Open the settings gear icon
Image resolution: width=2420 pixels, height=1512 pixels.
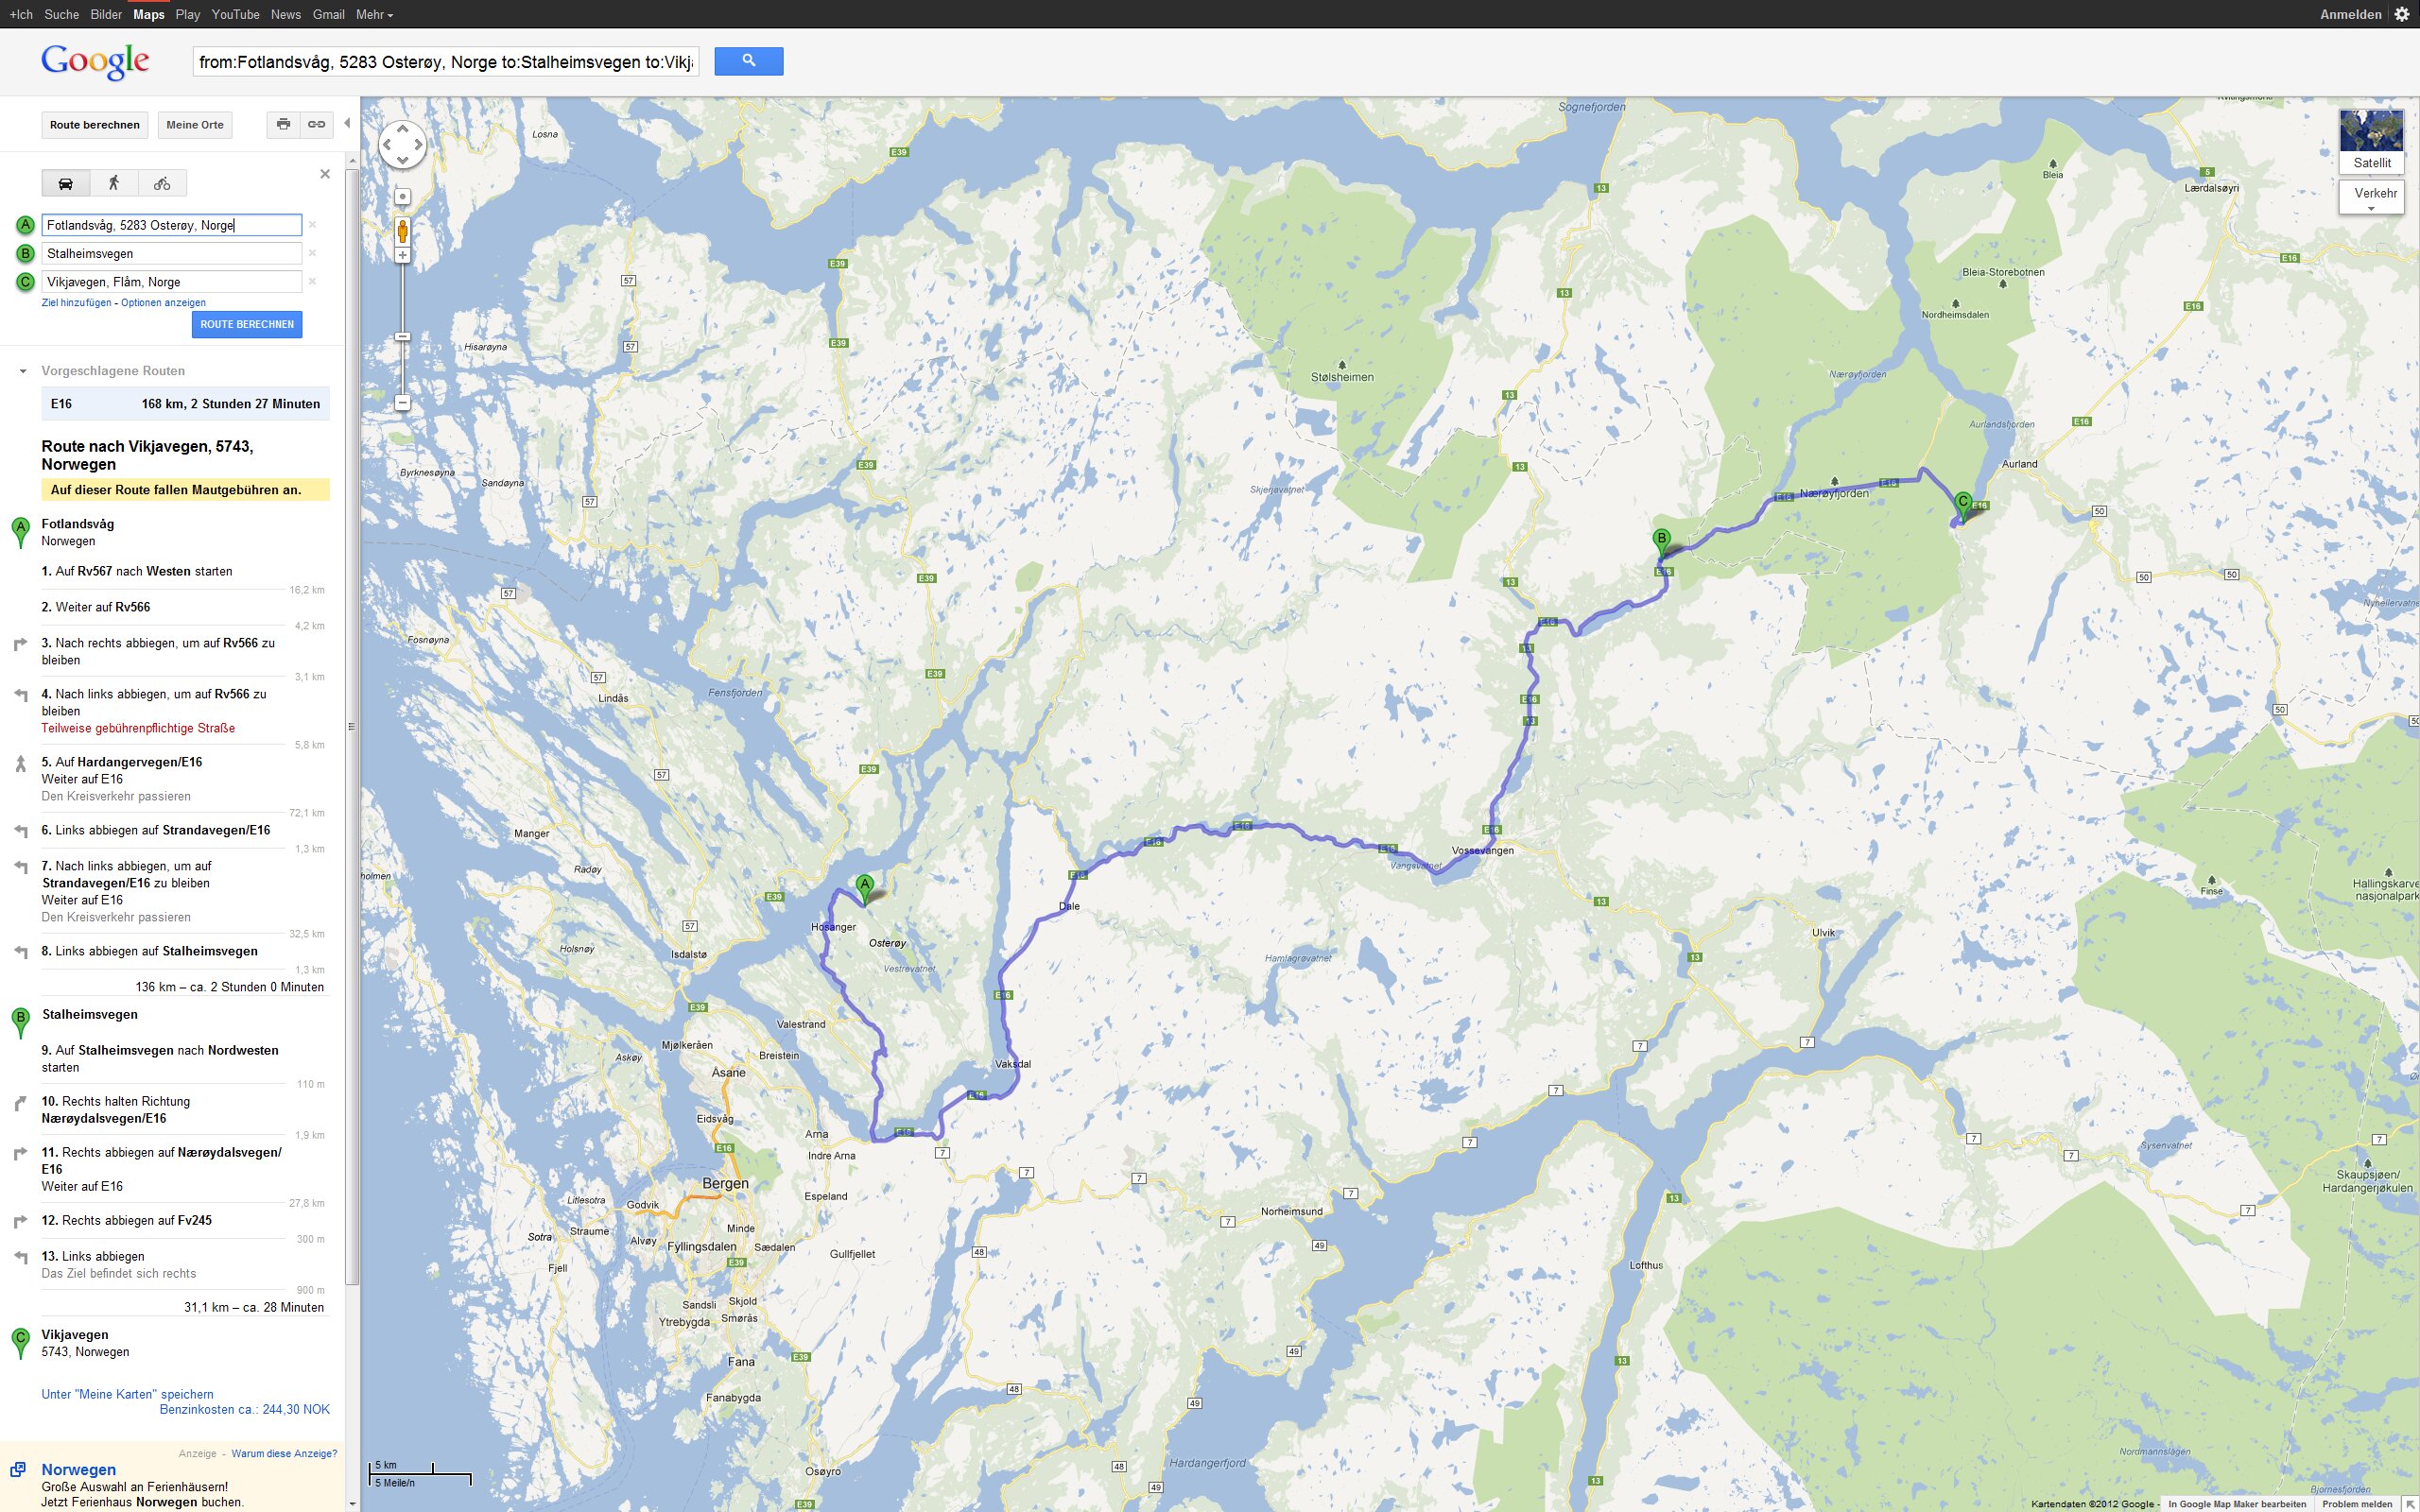tap(2401, 14)
